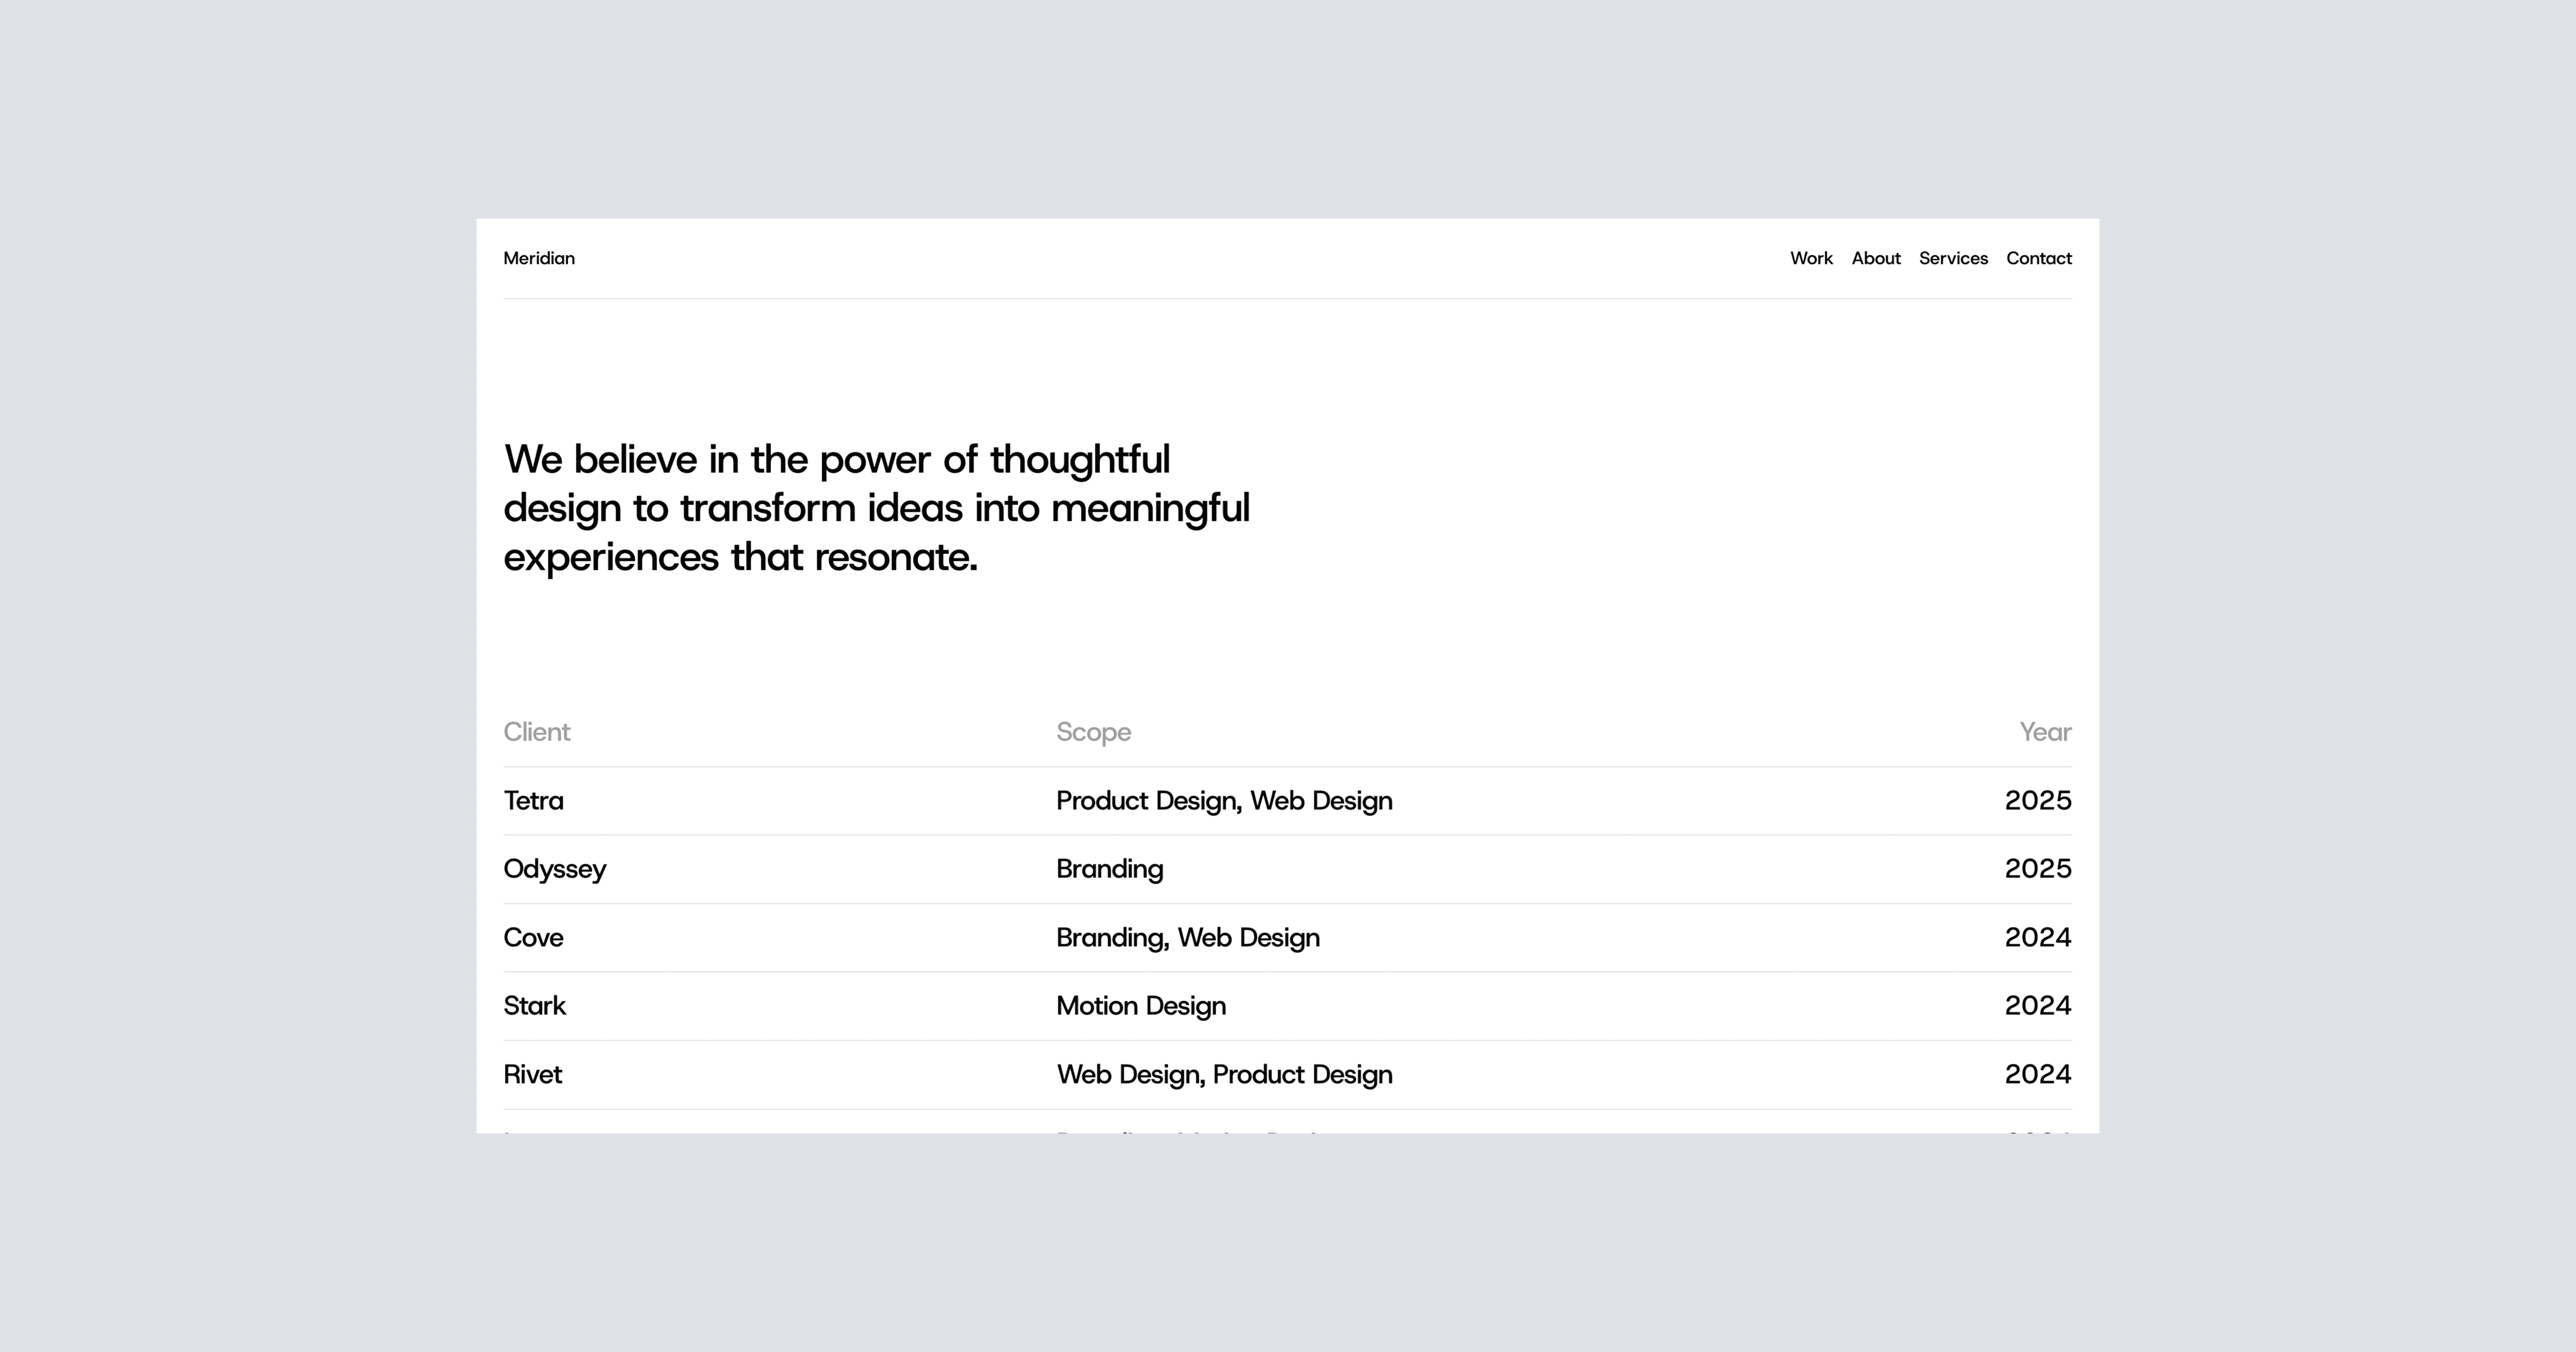
Task: Navigate to the Services section
Action: coord(1953,258)
